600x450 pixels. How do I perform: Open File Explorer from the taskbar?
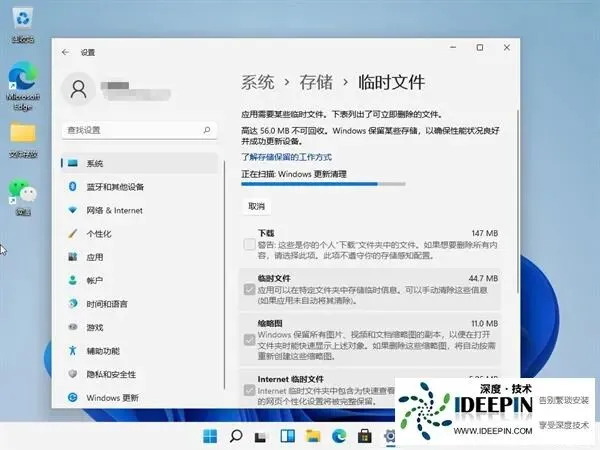coord(313,436)
